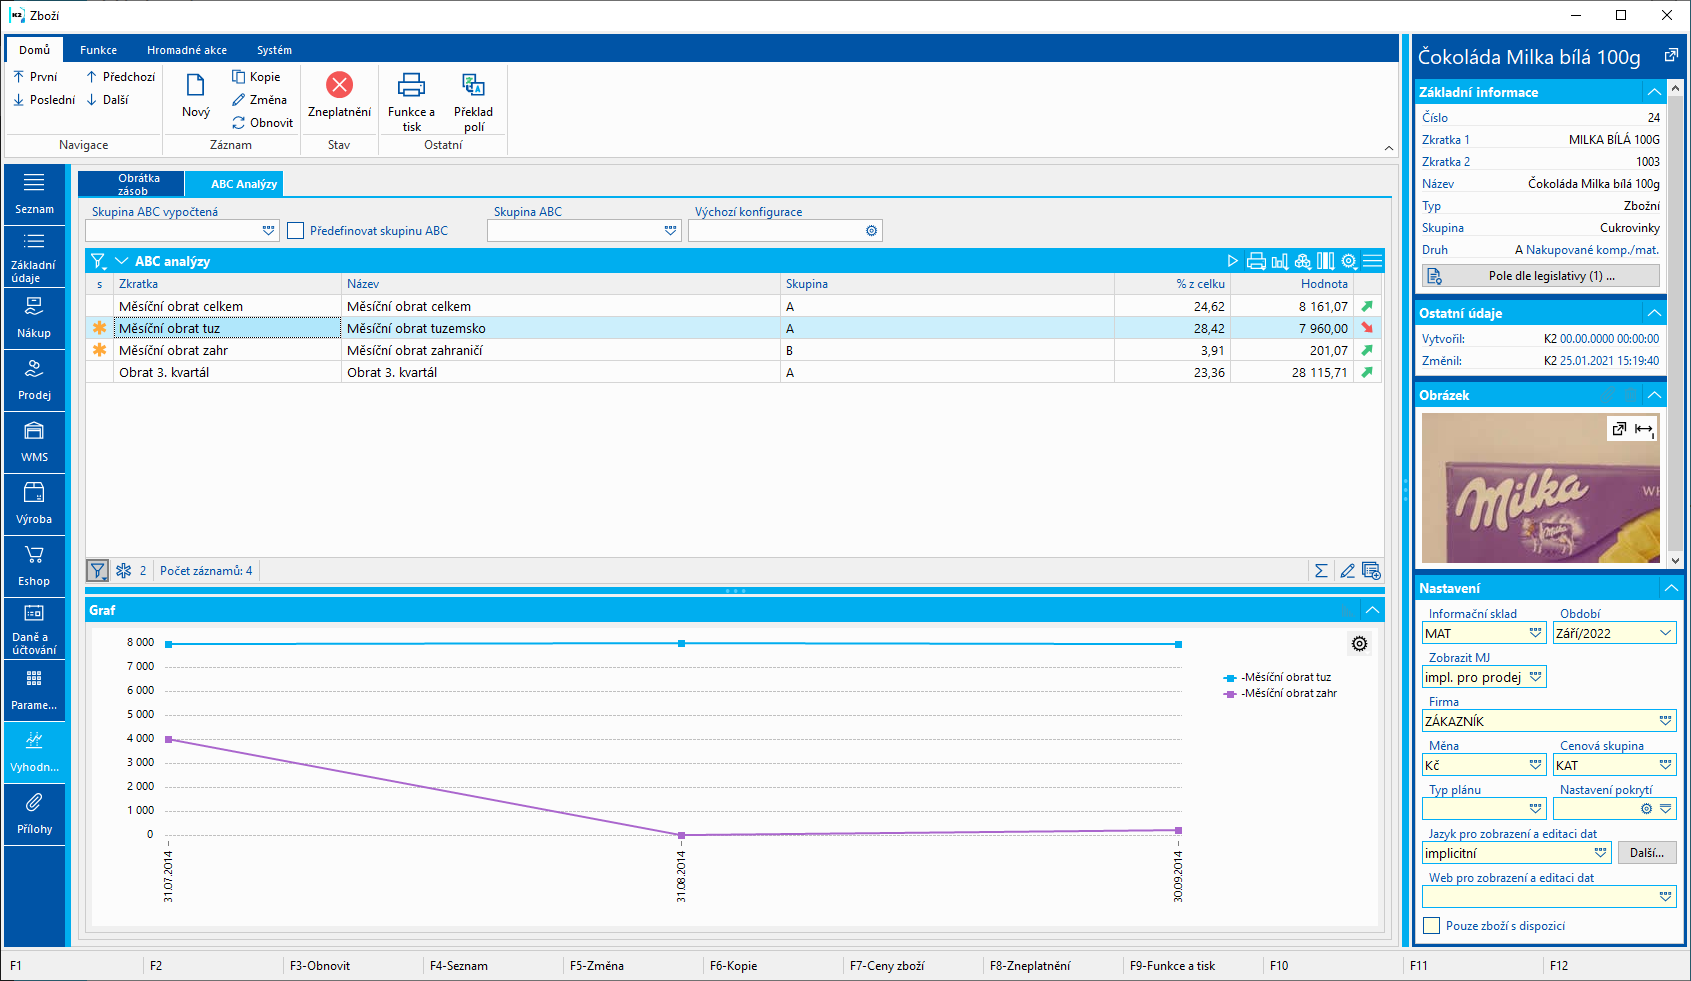Click the Překlad polí icon
1691x981 pixels.
tap(473, 86)
